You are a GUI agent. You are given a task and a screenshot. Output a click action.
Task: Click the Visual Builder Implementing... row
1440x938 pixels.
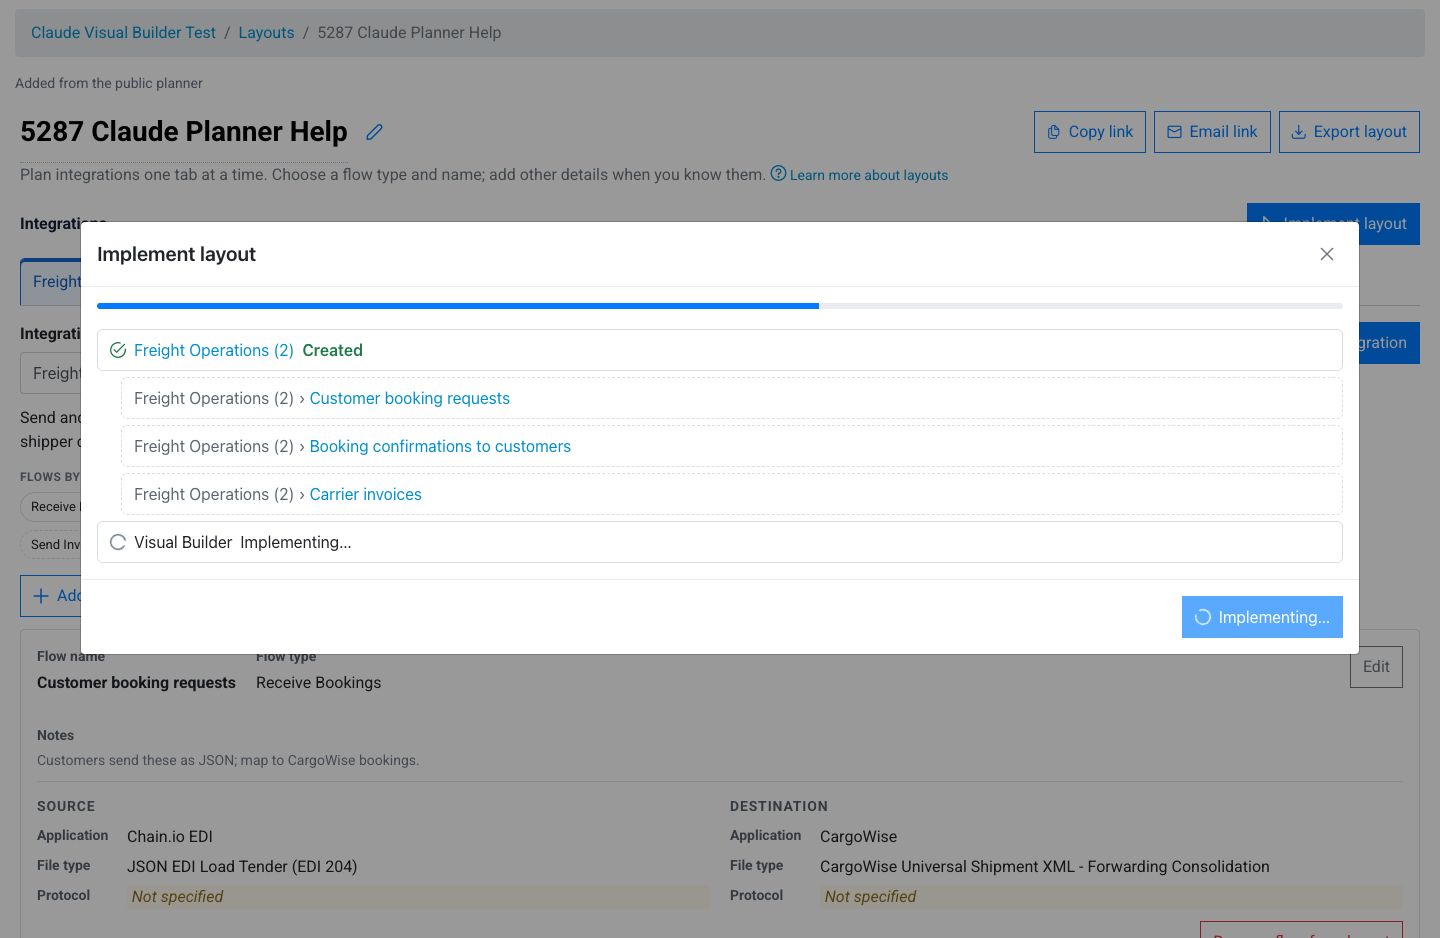720,542
